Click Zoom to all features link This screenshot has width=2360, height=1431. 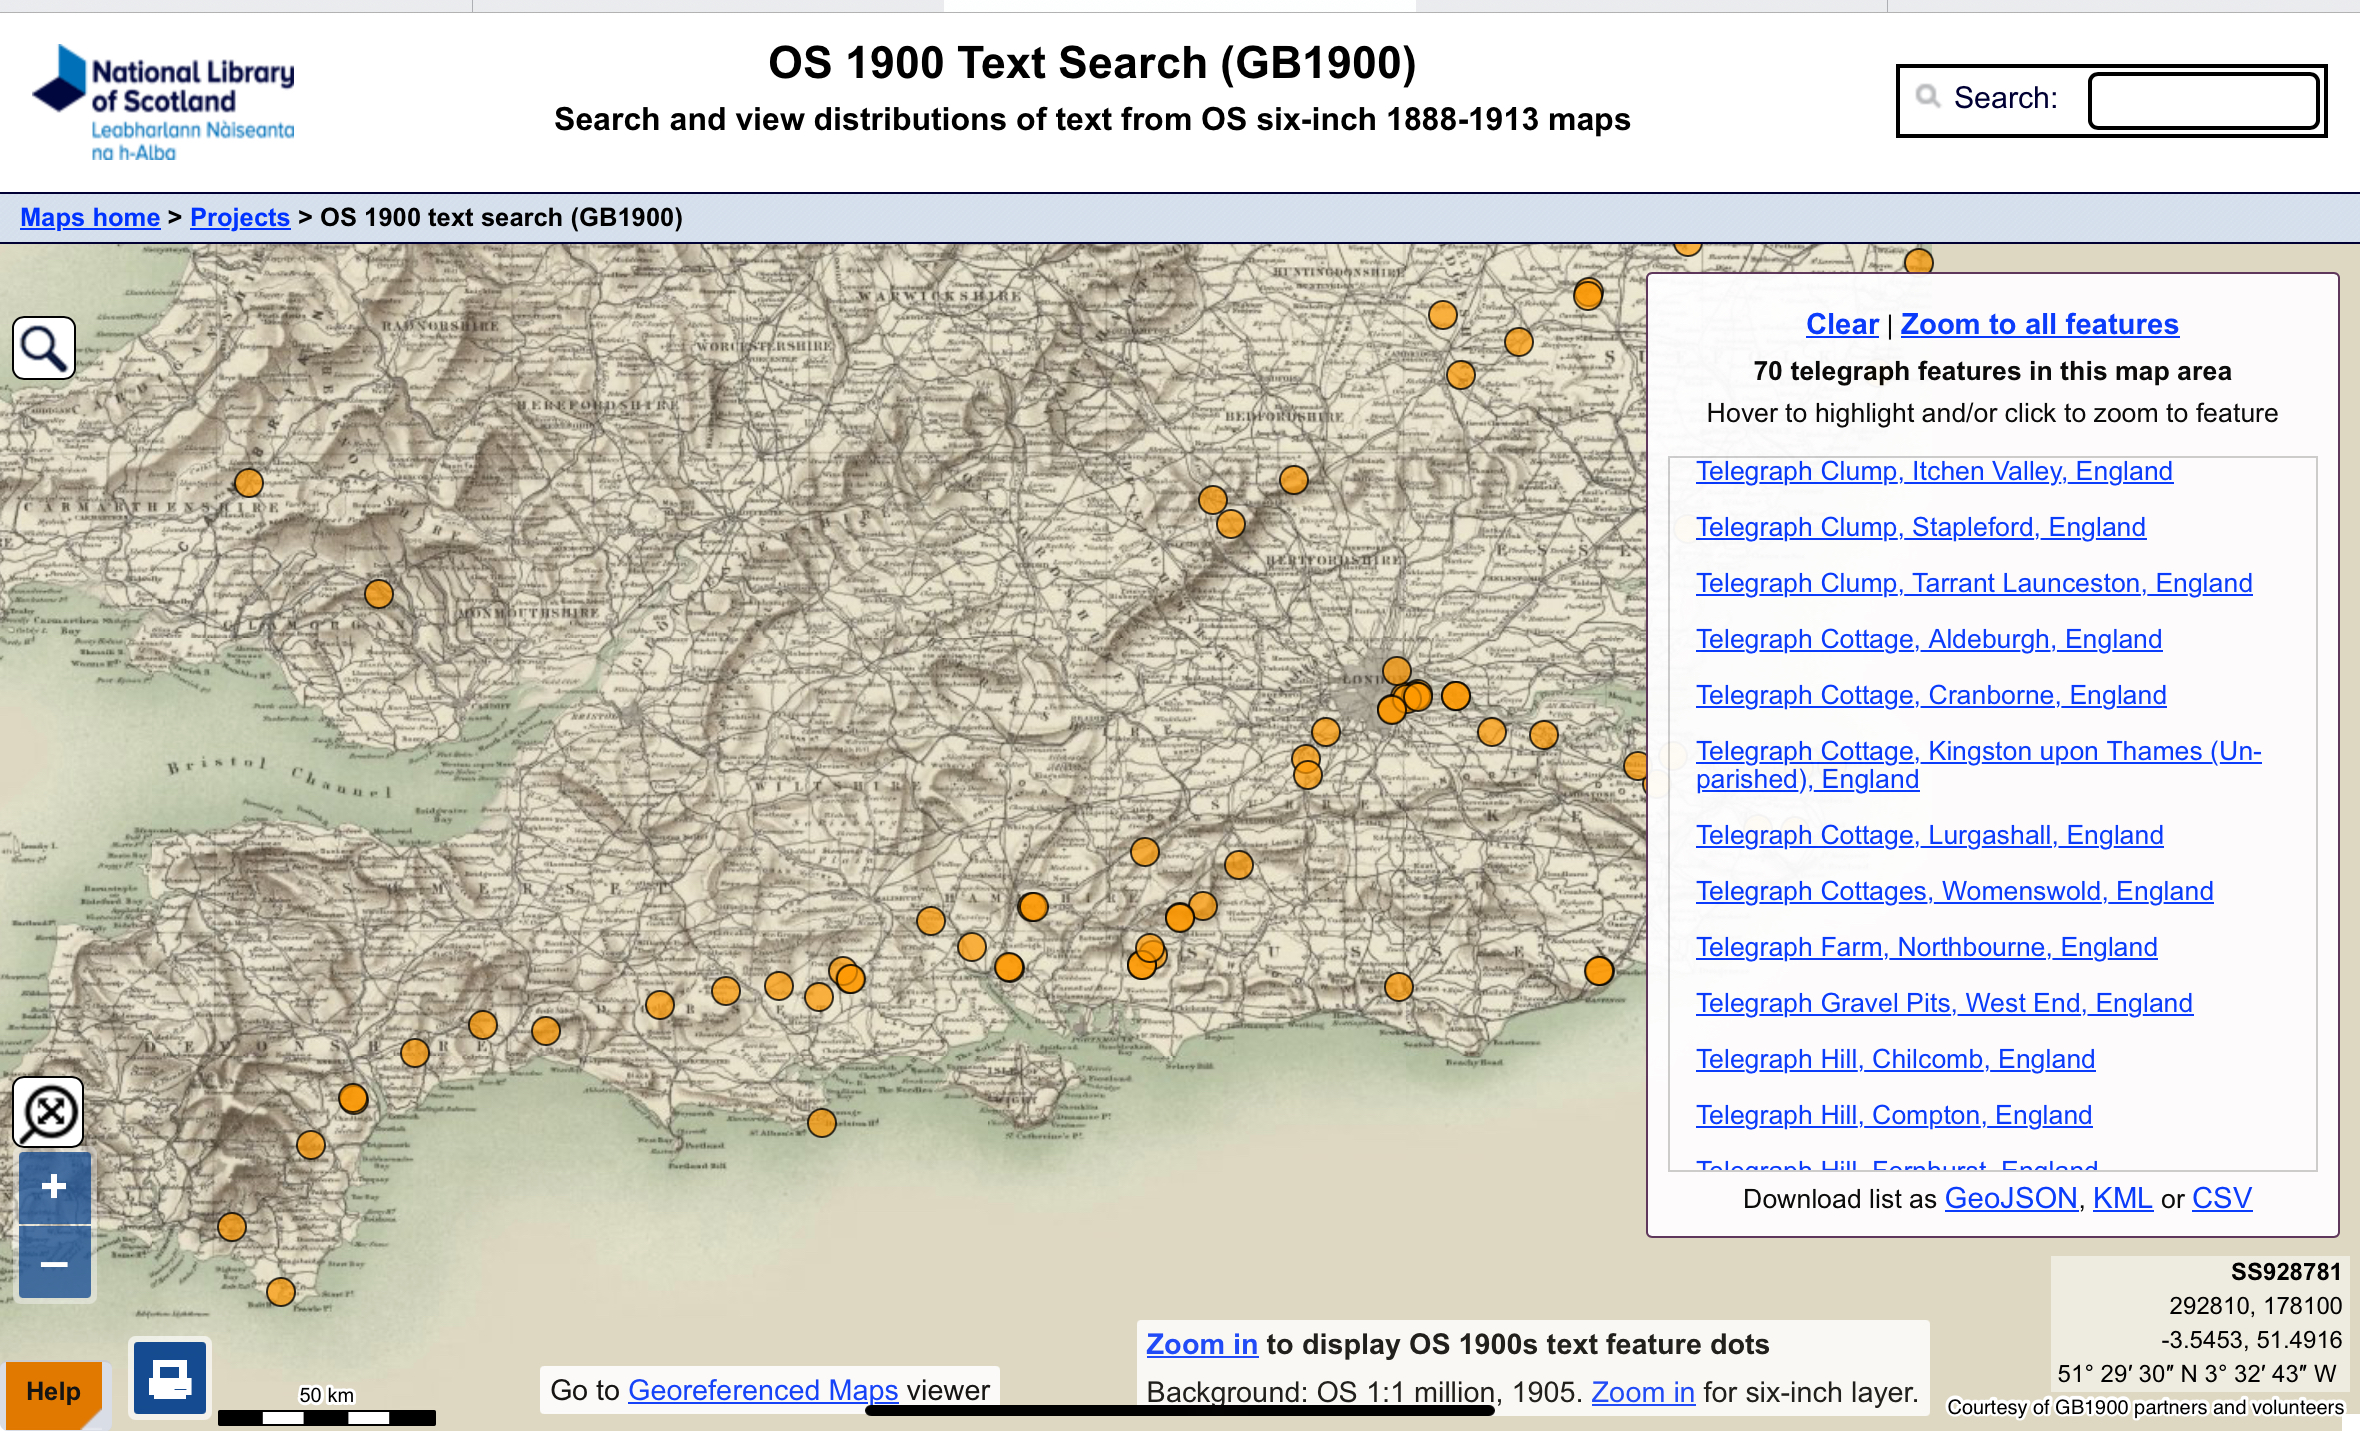click(2039, 324)
